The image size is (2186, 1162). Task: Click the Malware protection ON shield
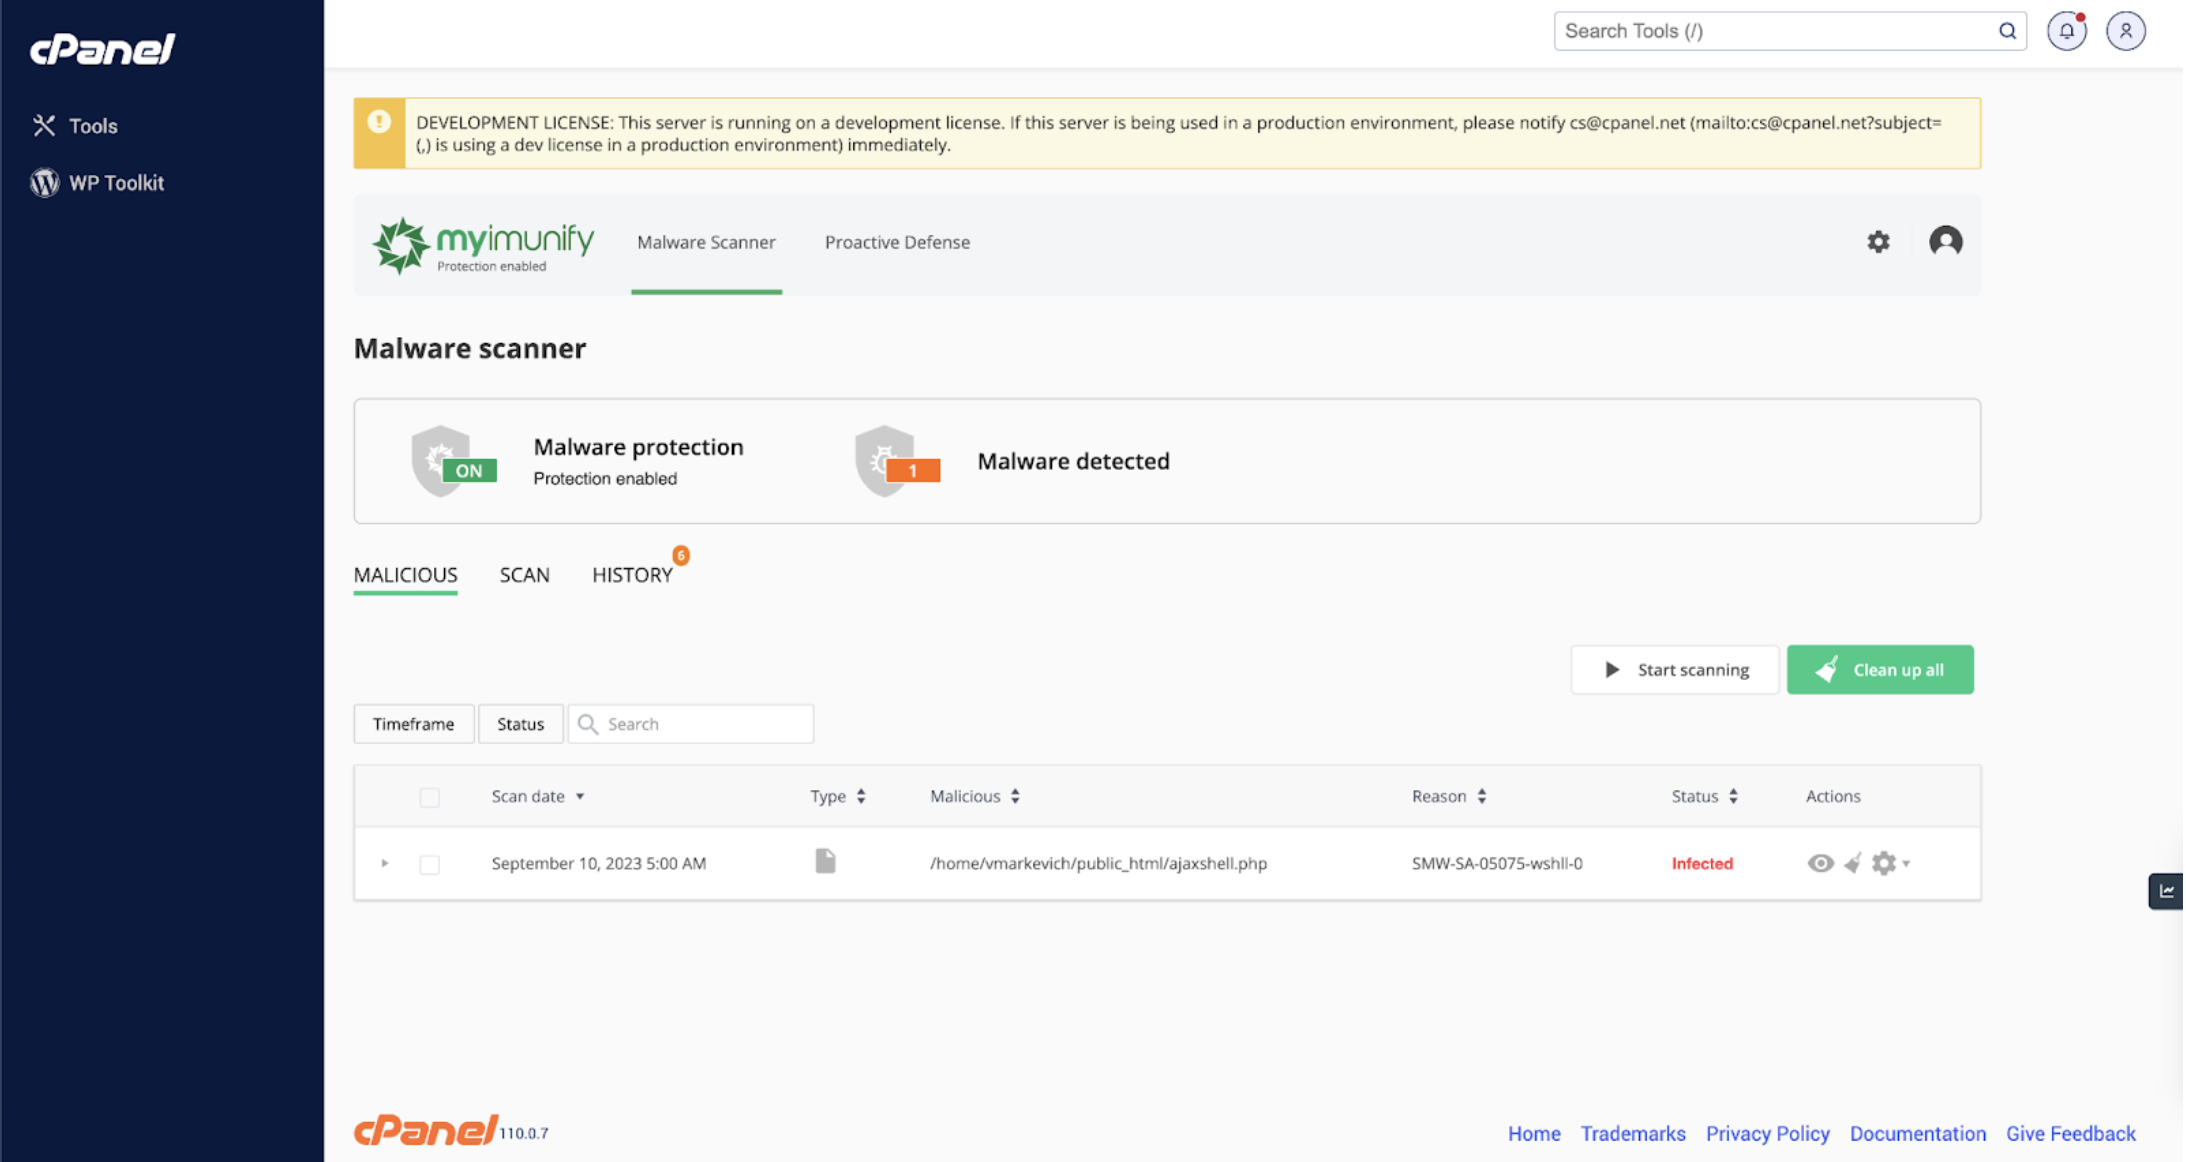click(453, 461)
